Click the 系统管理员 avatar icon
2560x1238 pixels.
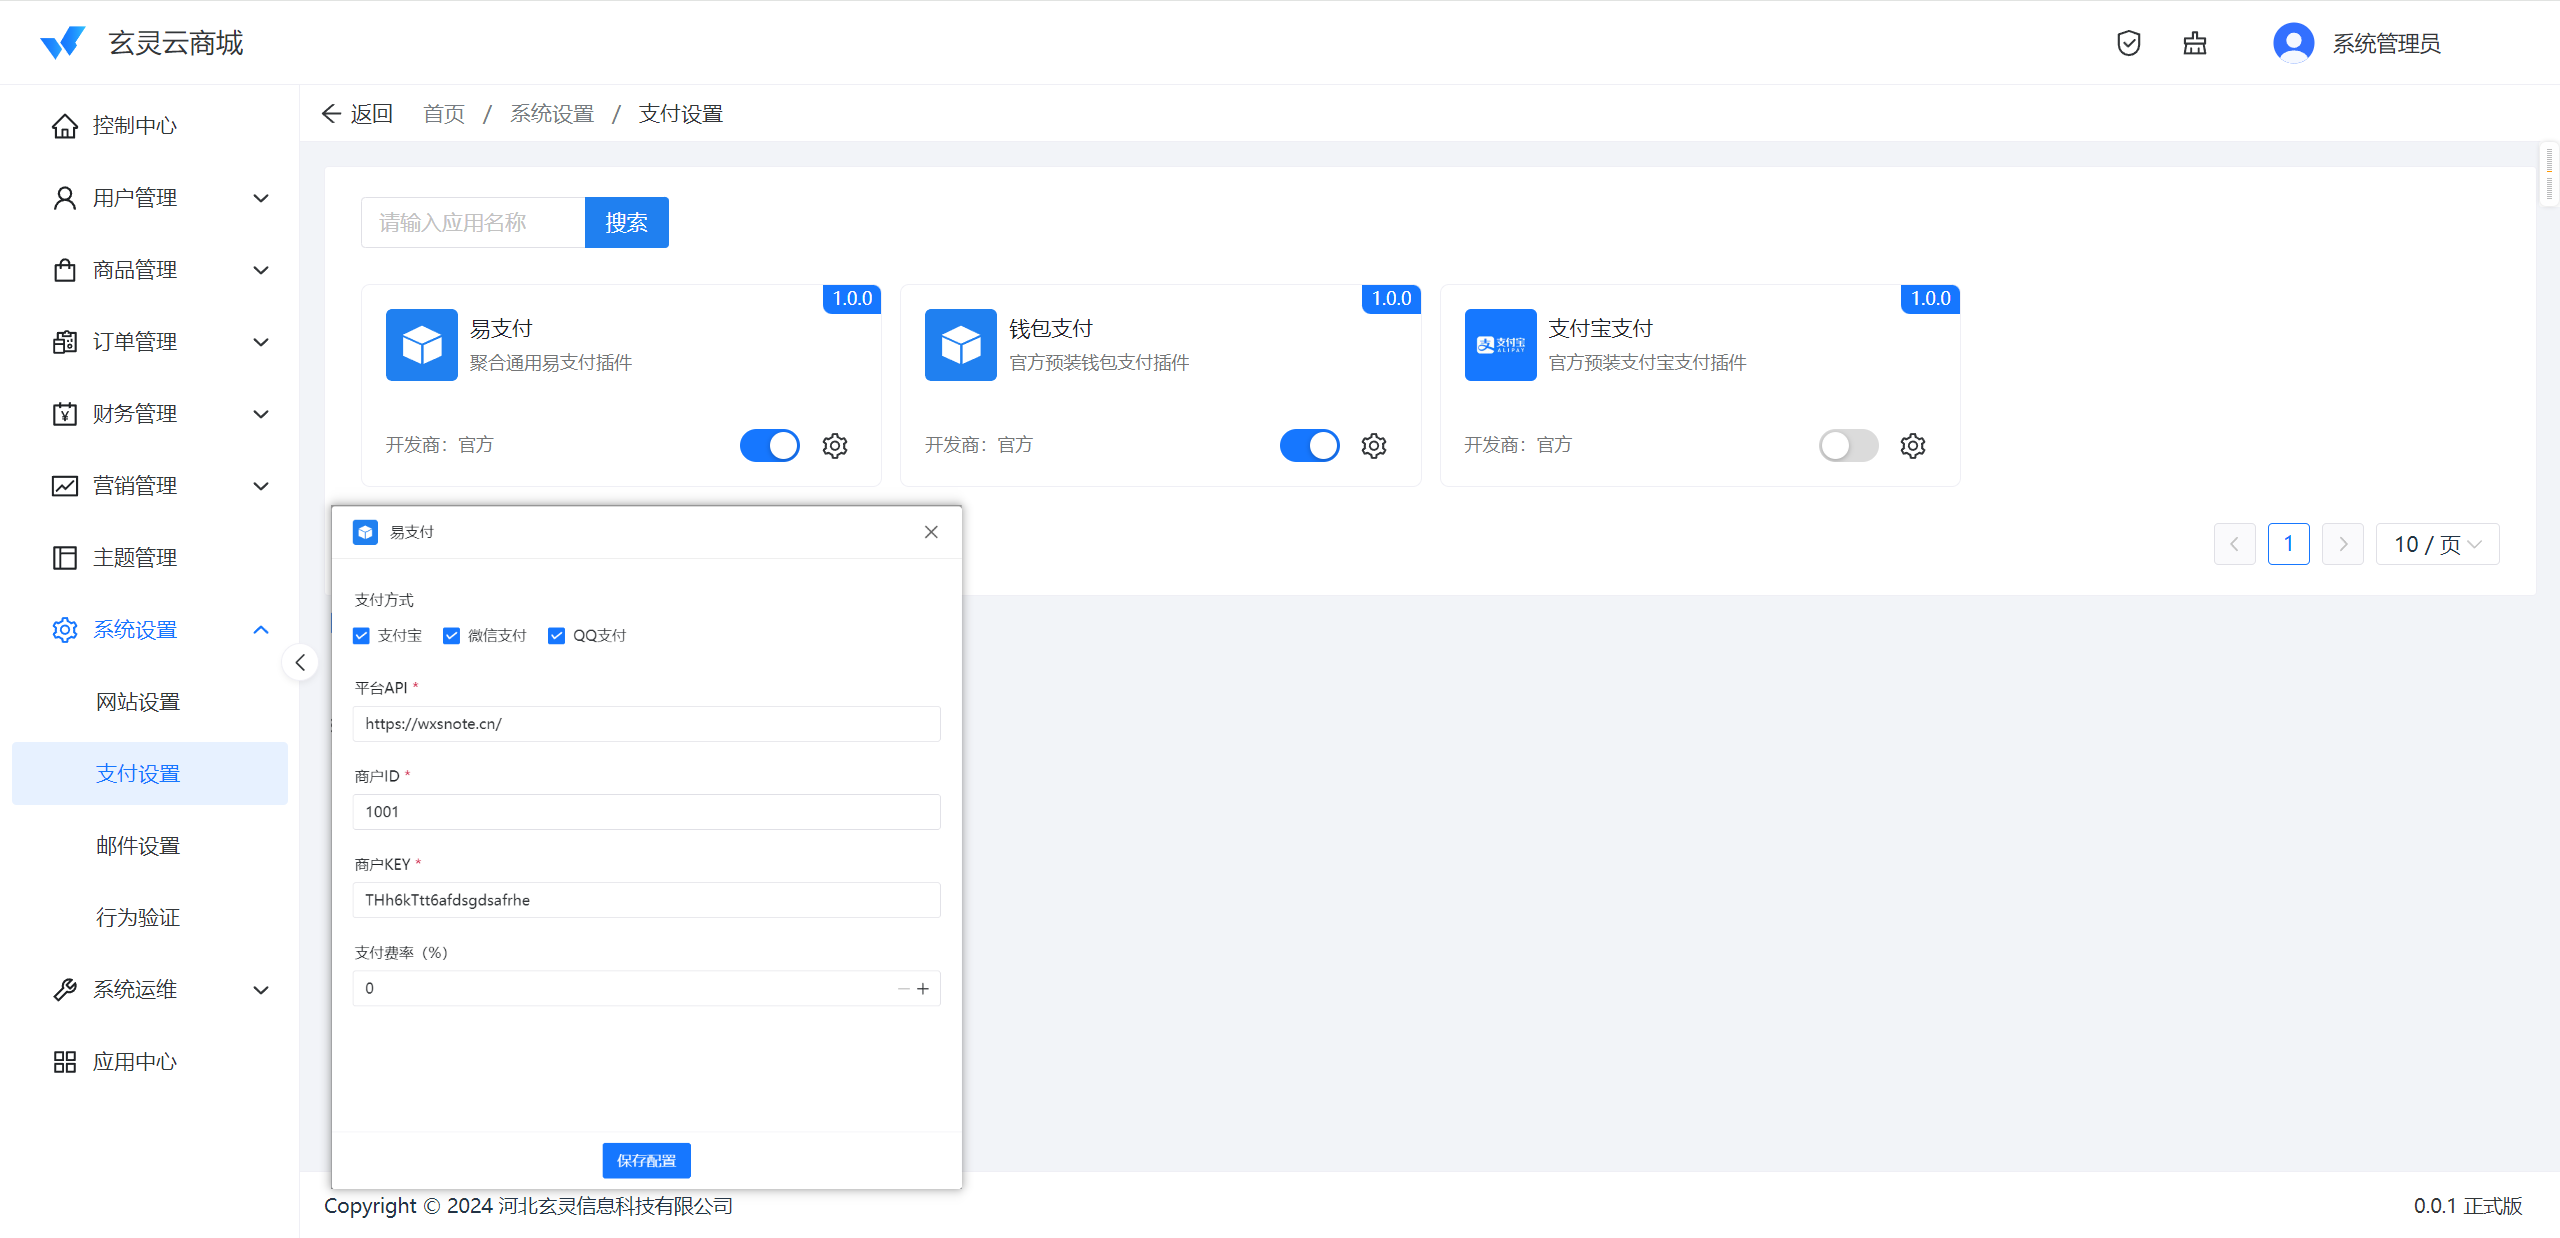(2293, 43)
